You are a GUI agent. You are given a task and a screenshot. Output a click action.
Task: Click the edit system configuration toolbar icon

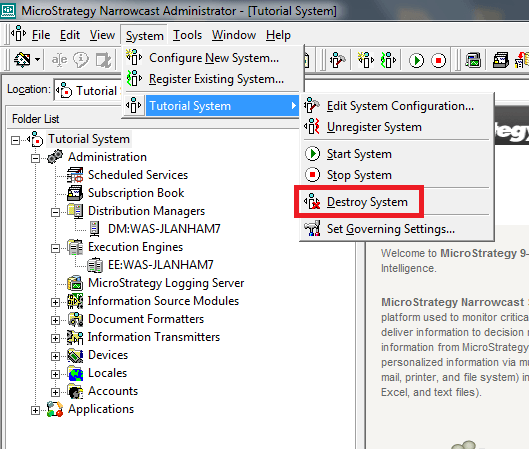click(338, 61)
